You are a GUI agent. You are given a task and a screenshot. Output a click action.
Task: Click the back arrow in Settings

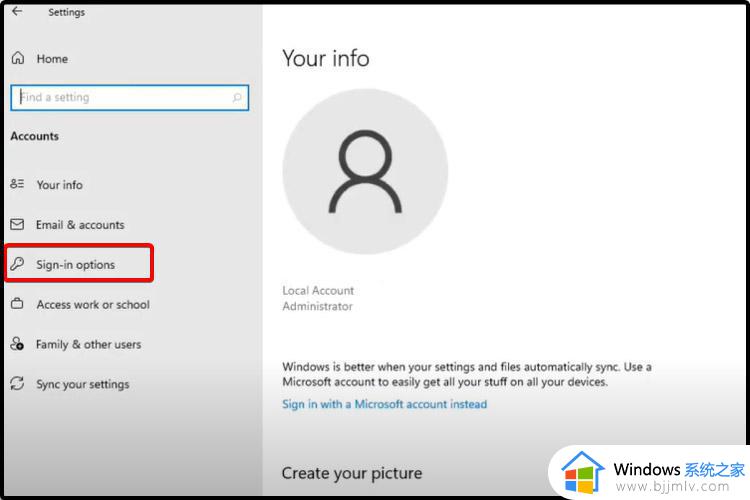coord(17,11)
